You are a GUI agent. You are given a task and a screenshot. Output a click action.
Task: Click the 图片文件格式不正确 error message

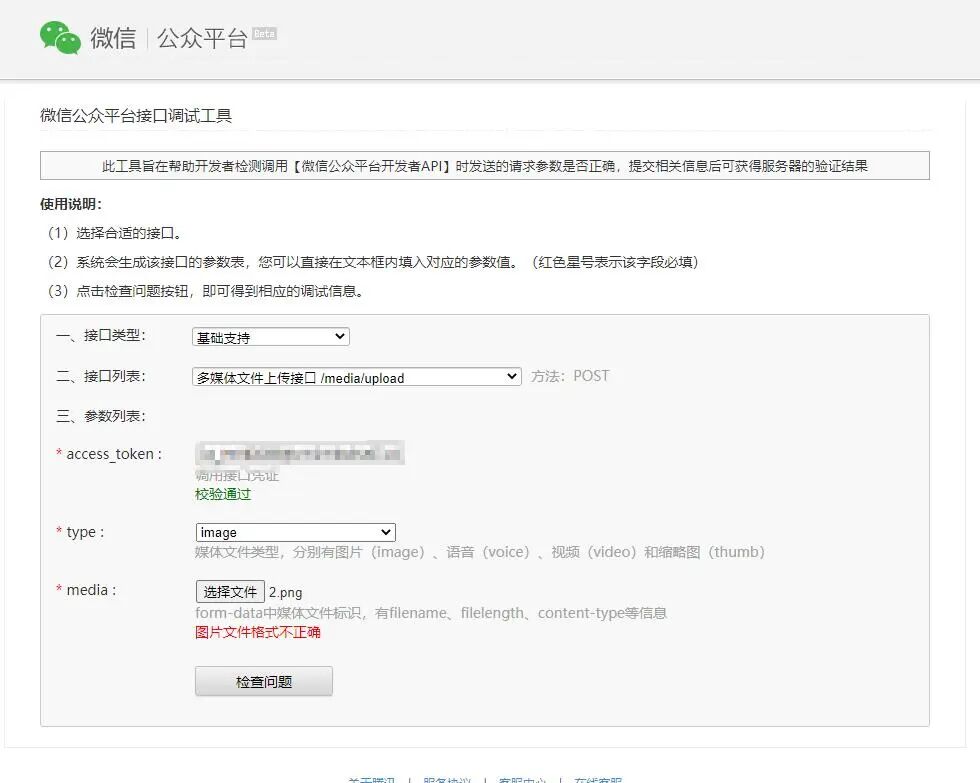pos(258,632)
